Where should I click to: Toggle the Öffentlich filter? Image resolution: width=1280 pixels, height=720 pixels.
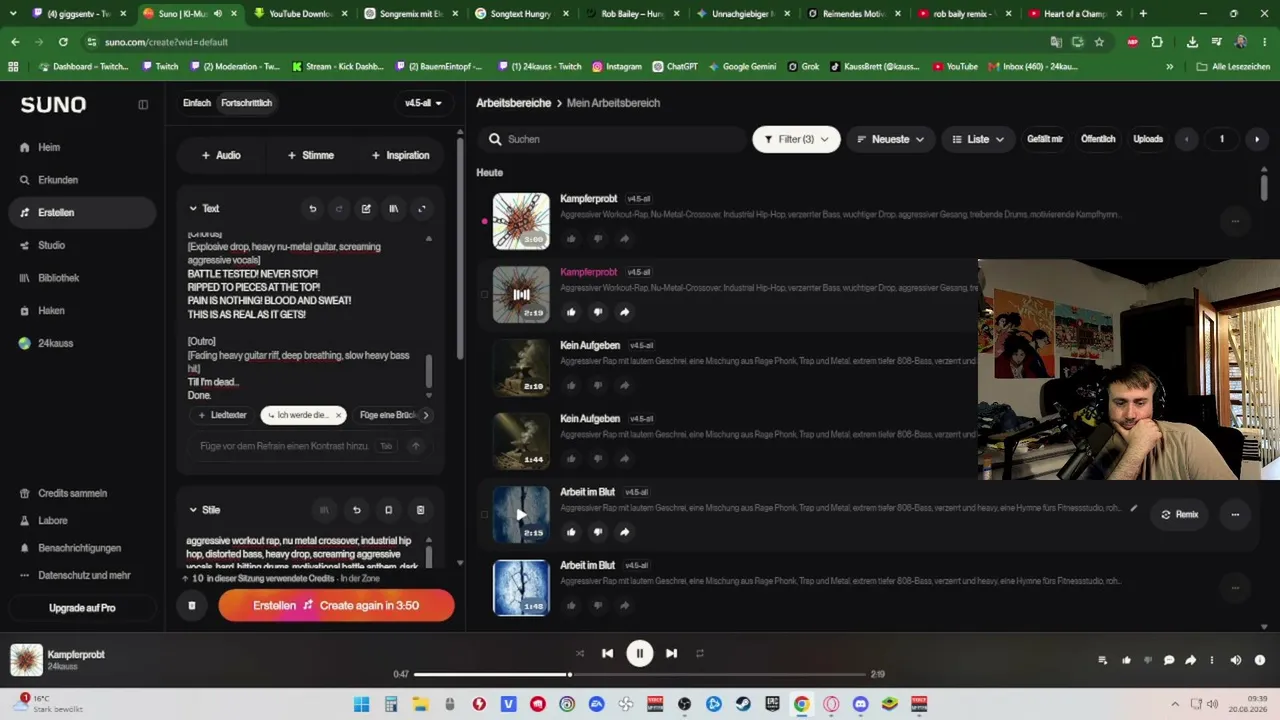(x=1098, y=139)
